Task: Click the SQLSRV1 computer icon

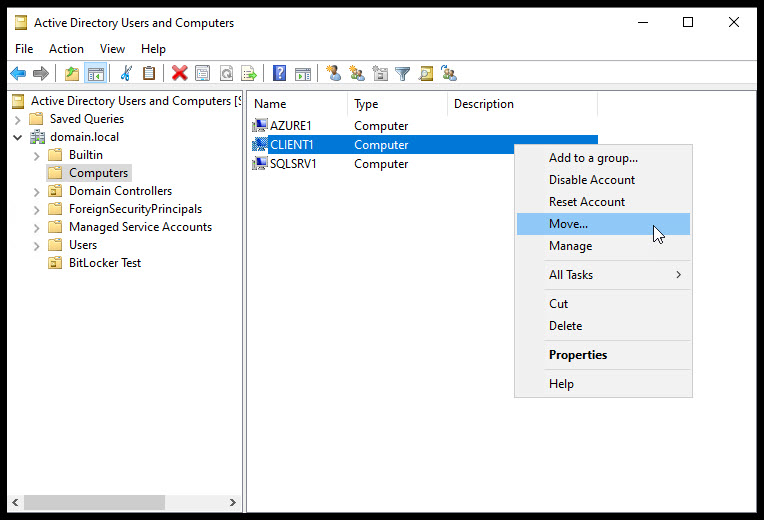Action: (260, 163)
